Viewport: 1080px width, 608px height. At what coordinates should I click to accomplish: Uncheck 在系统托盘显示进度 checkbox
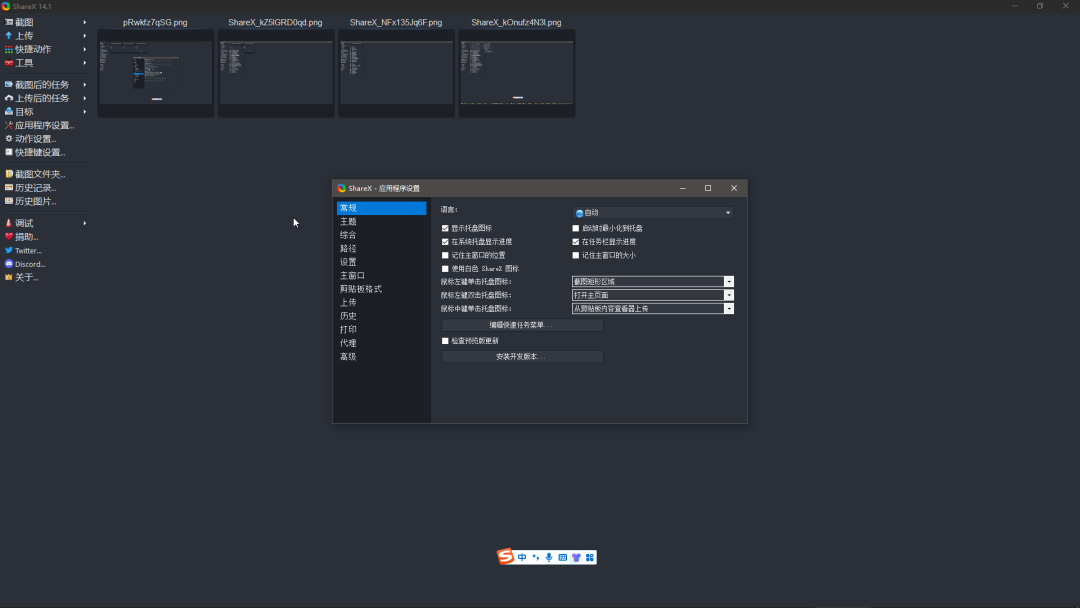[x=445, y=242]
